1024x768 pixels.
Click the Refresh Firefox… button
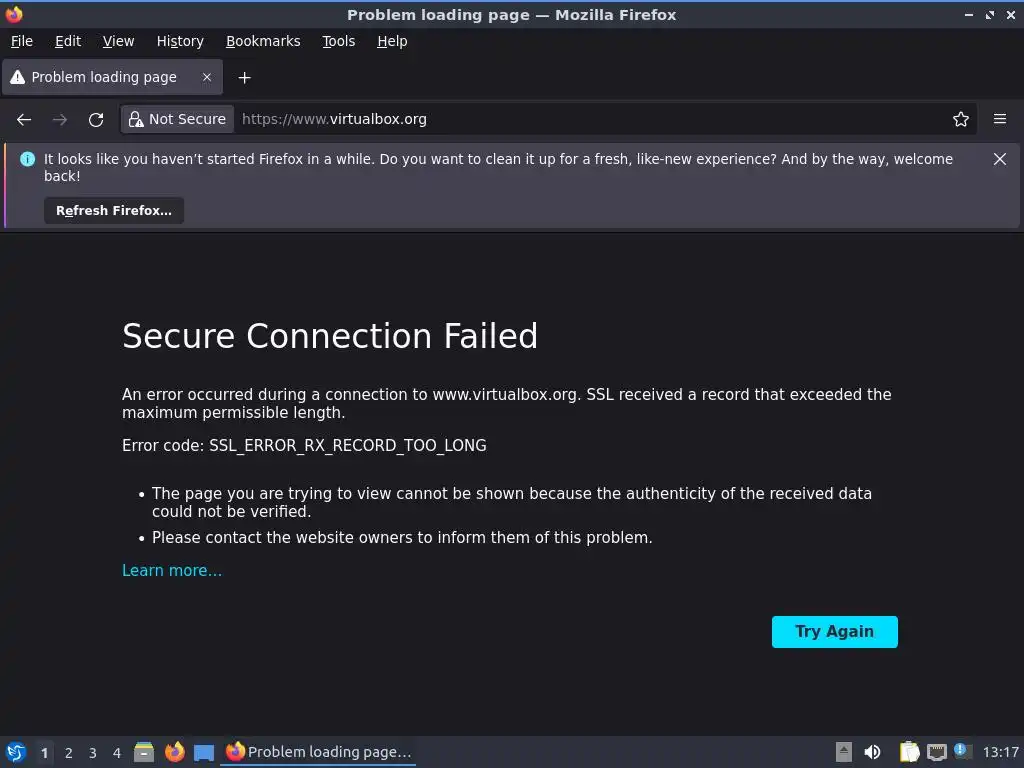tap(114, 210)
